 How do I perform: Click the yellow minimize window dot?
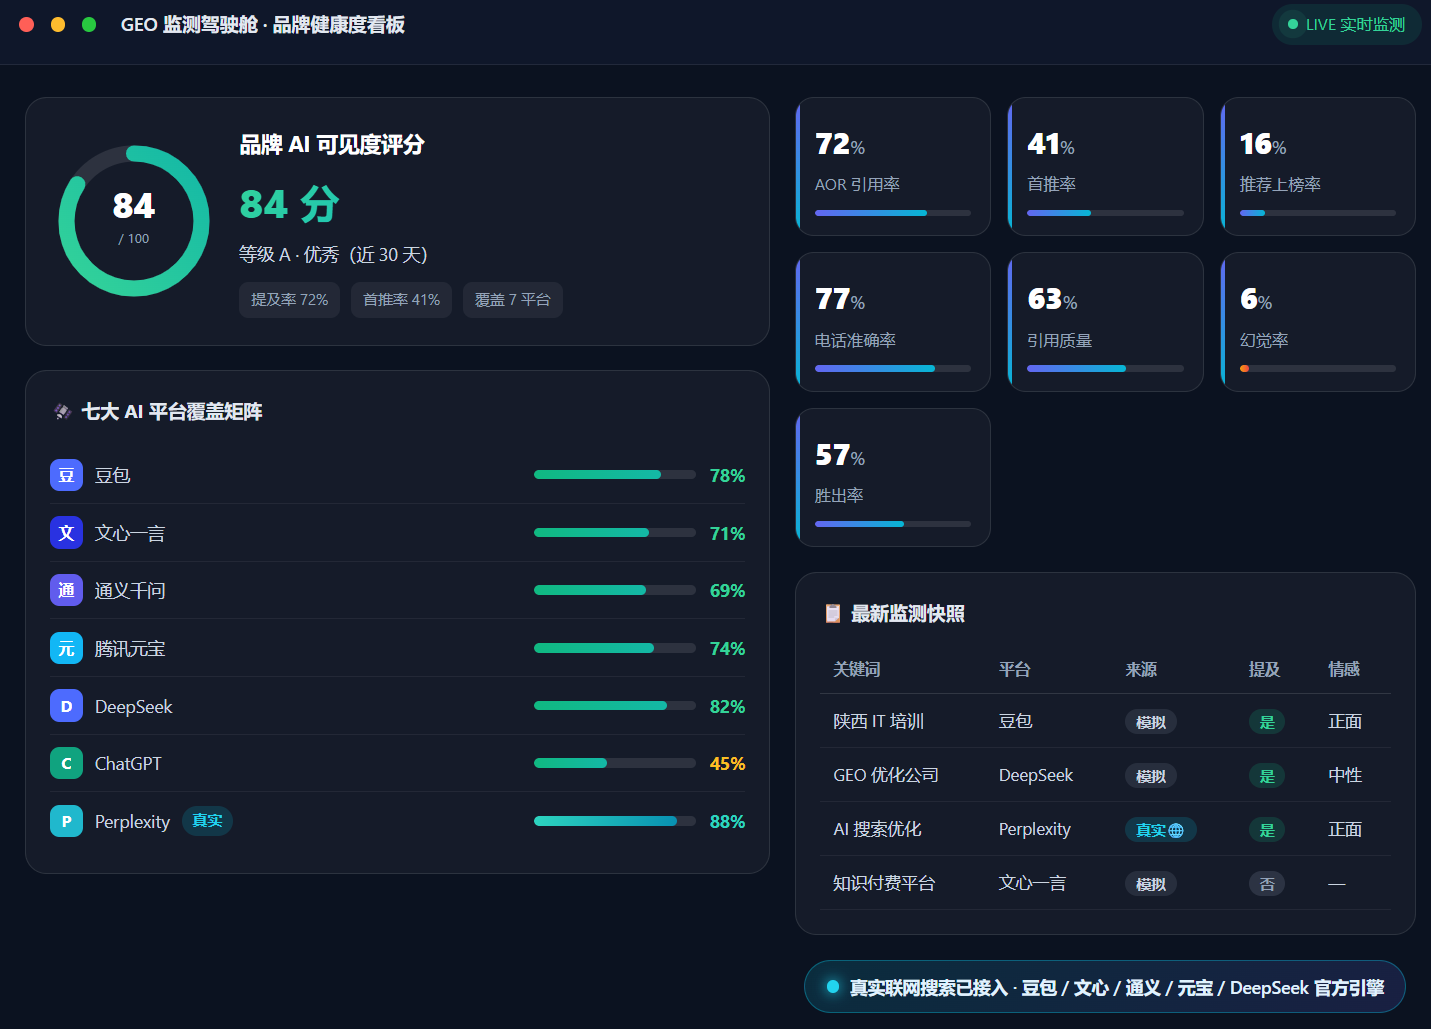tap(58, 24)
